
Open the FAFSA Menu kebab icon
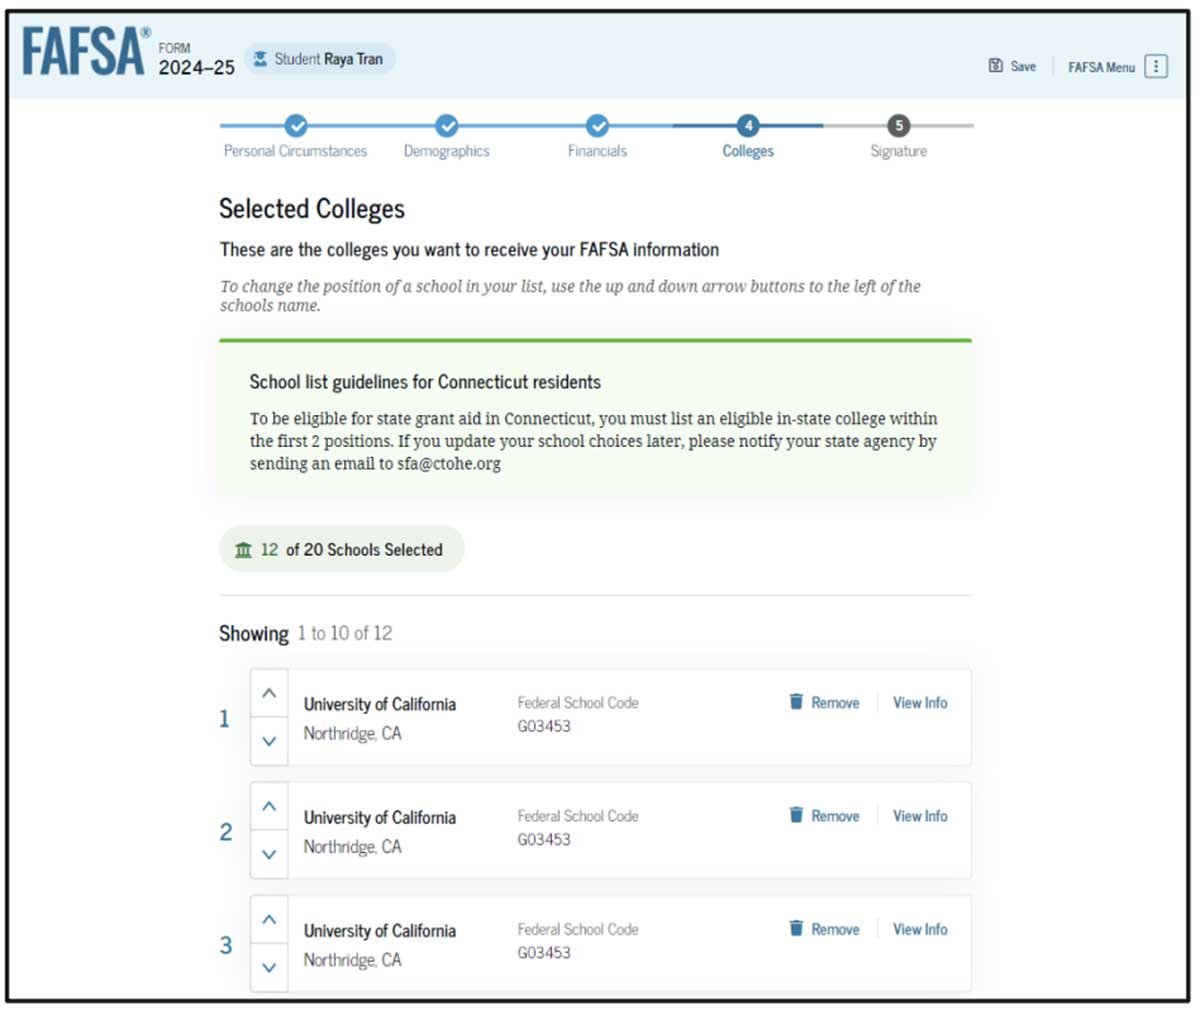click(1156, 66)
